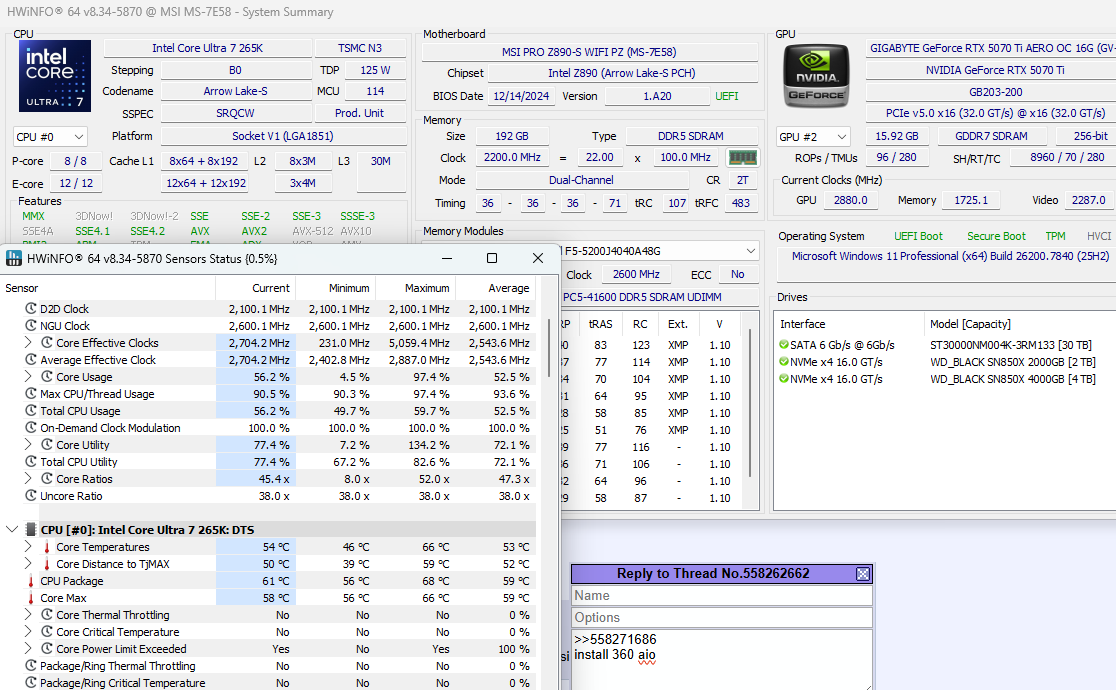The height and width of the screenshot is (690, 1116).
Task: Maximize the Sensors Status window
Action: [x=492, y=258]
